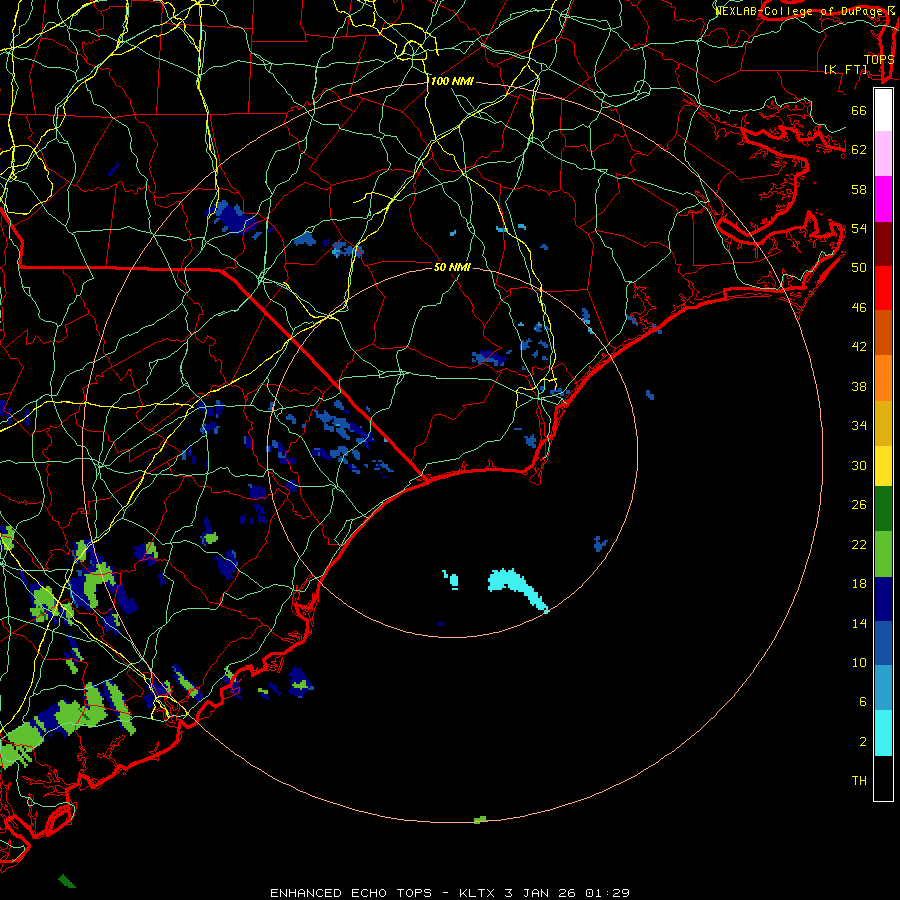Screen dimensions: 900x900
Task: Click the "14" legend value
Action: 859,623
